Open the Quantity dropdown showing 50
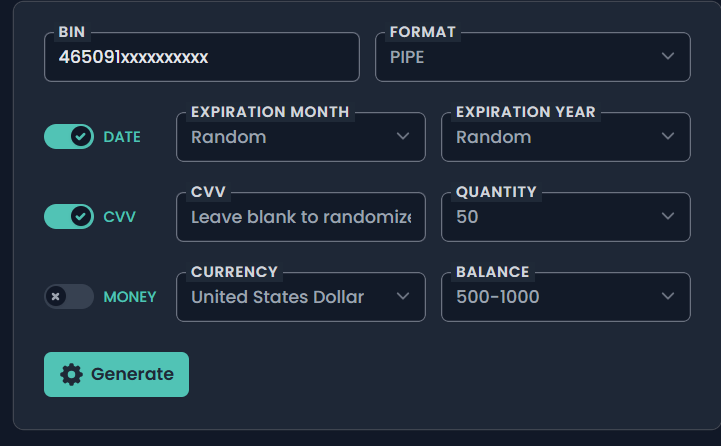Screen dimensions: 721x446 565,217
